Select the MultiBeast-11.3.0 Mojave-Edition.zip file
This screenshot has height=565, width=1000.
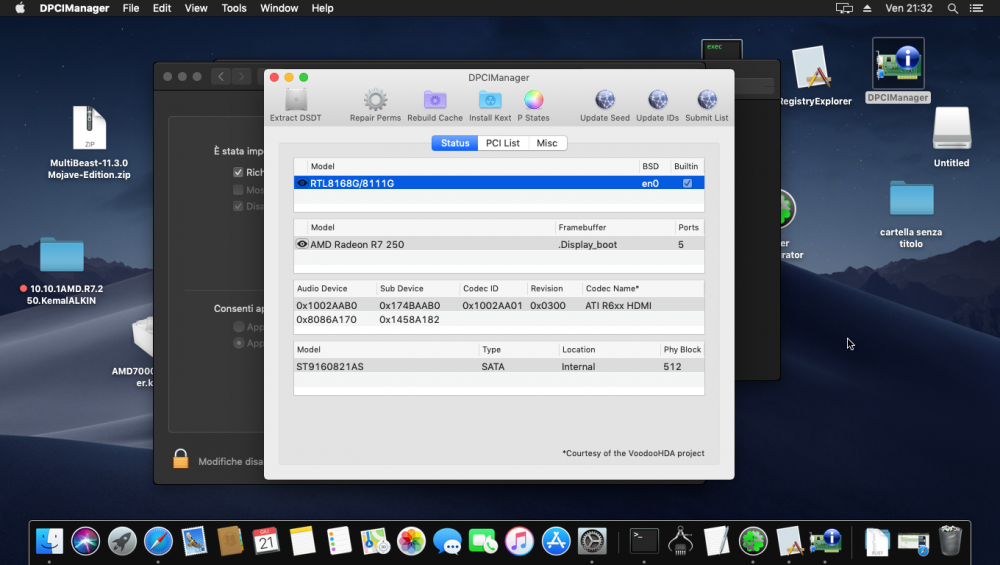tap(89, 128)
